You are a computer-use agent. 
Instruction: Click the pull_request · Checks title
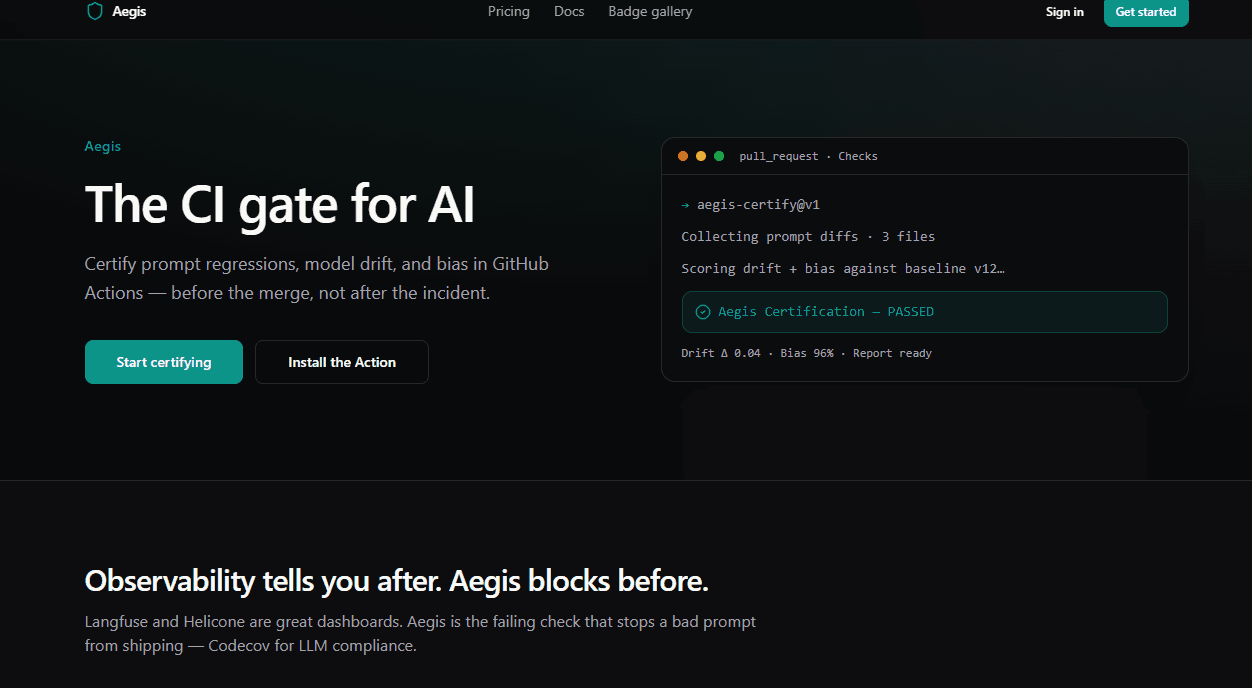(x=808, y=156)
